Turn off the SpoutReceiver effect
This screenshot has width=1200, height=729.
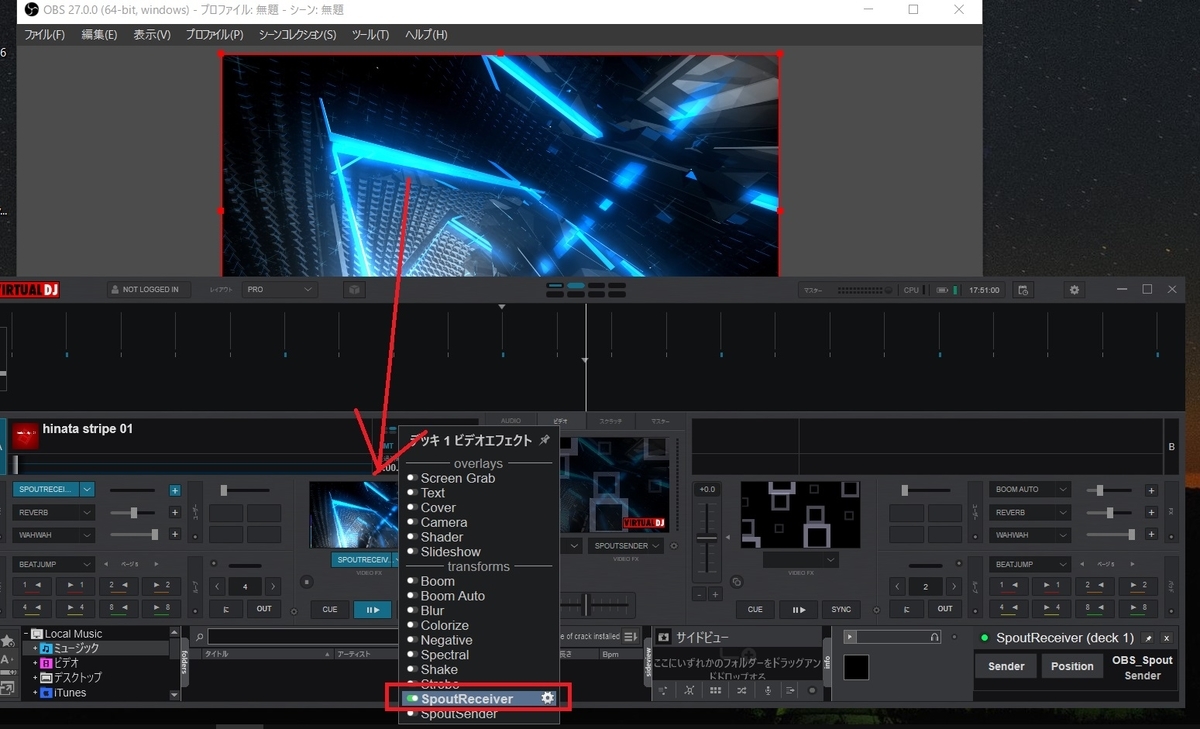coord(411,699)
